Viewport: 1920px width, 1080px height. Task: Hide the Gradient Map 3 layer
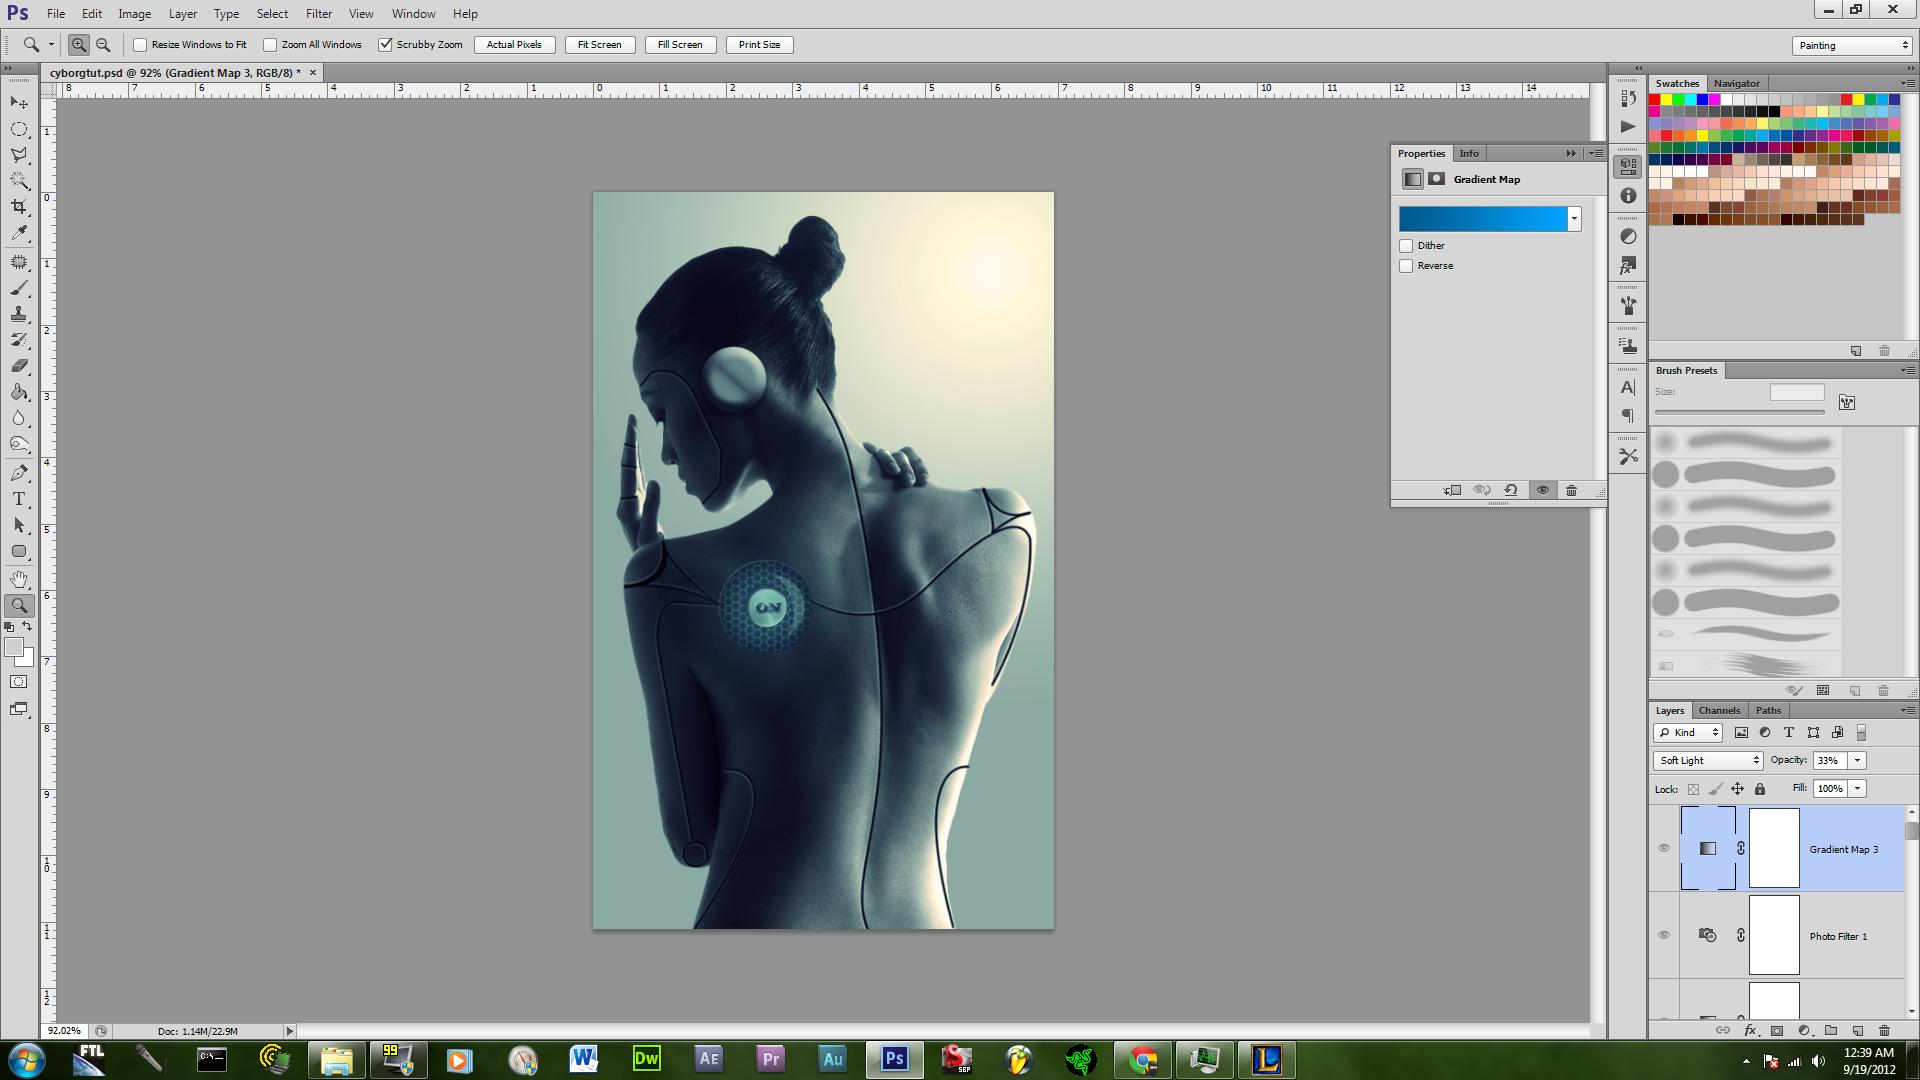pyautogui.click(x=1664, y=849)
